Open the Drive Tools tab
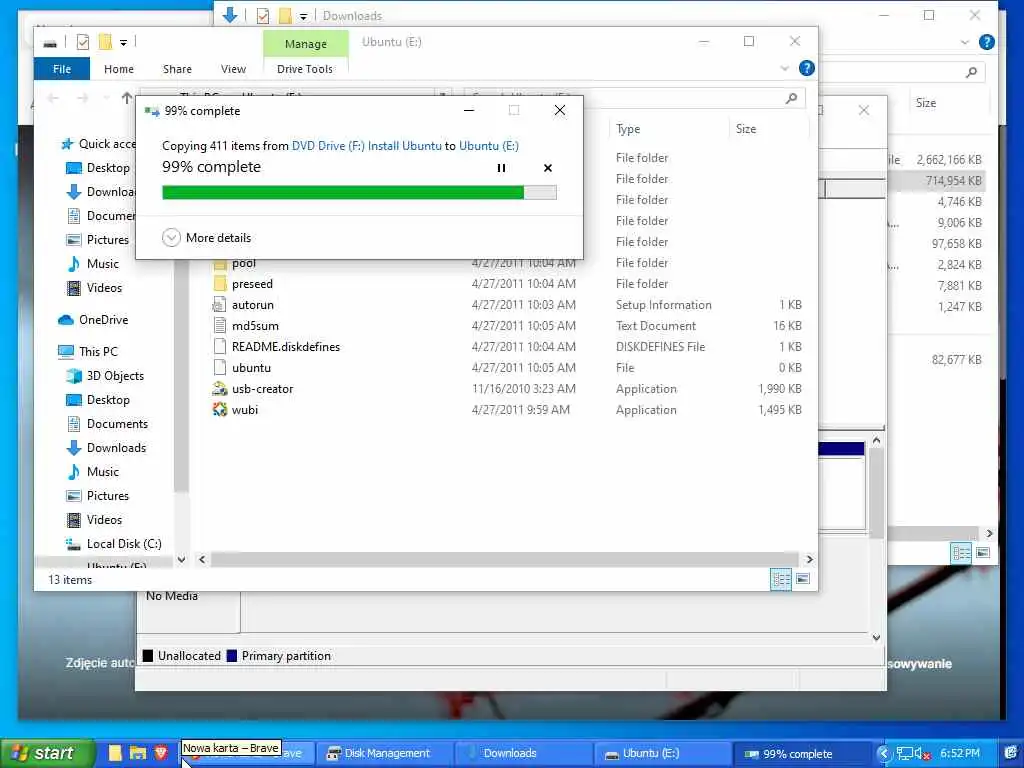 (304, 69)
